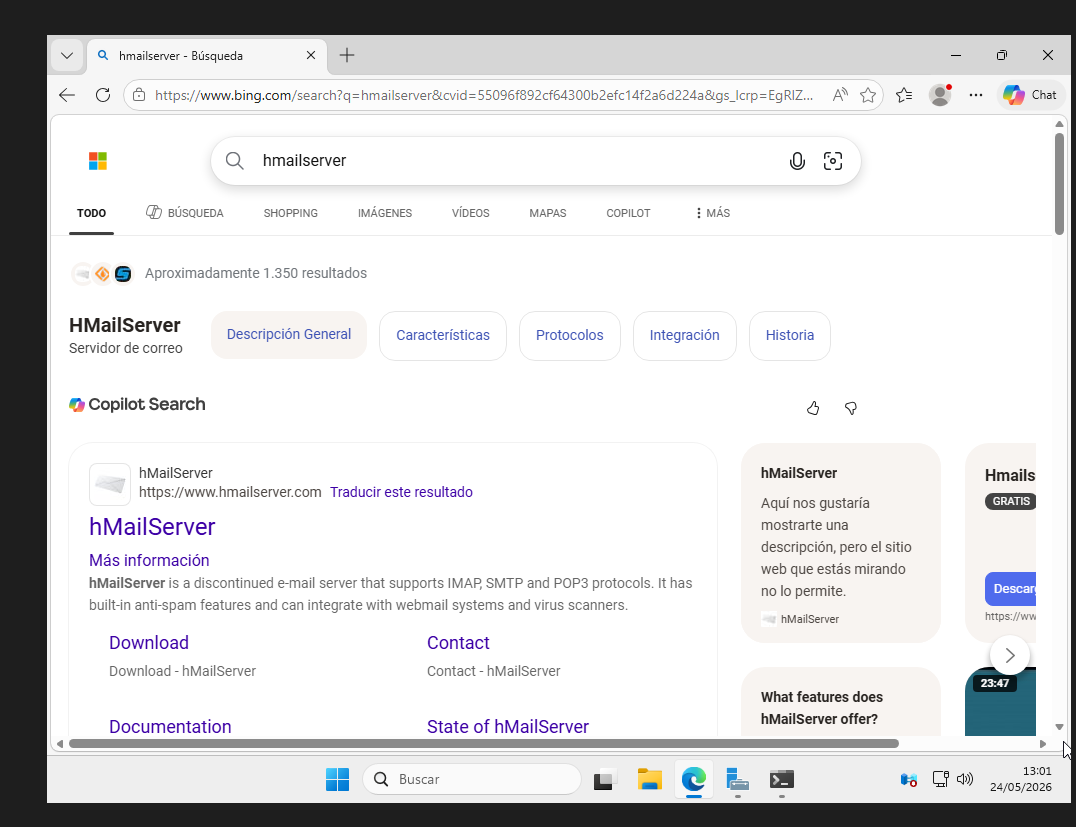This screenshot has width=1076, height=827.
Task: Add page to favorites star icon
Action: 868,95
